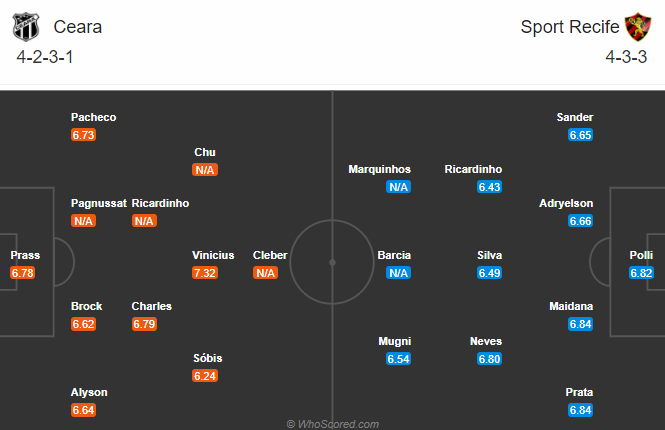Screen dimensions: 665x430
Task: Click the Sport Recife club crest icon
Action: pyautogui.click(x=637, y=26)
